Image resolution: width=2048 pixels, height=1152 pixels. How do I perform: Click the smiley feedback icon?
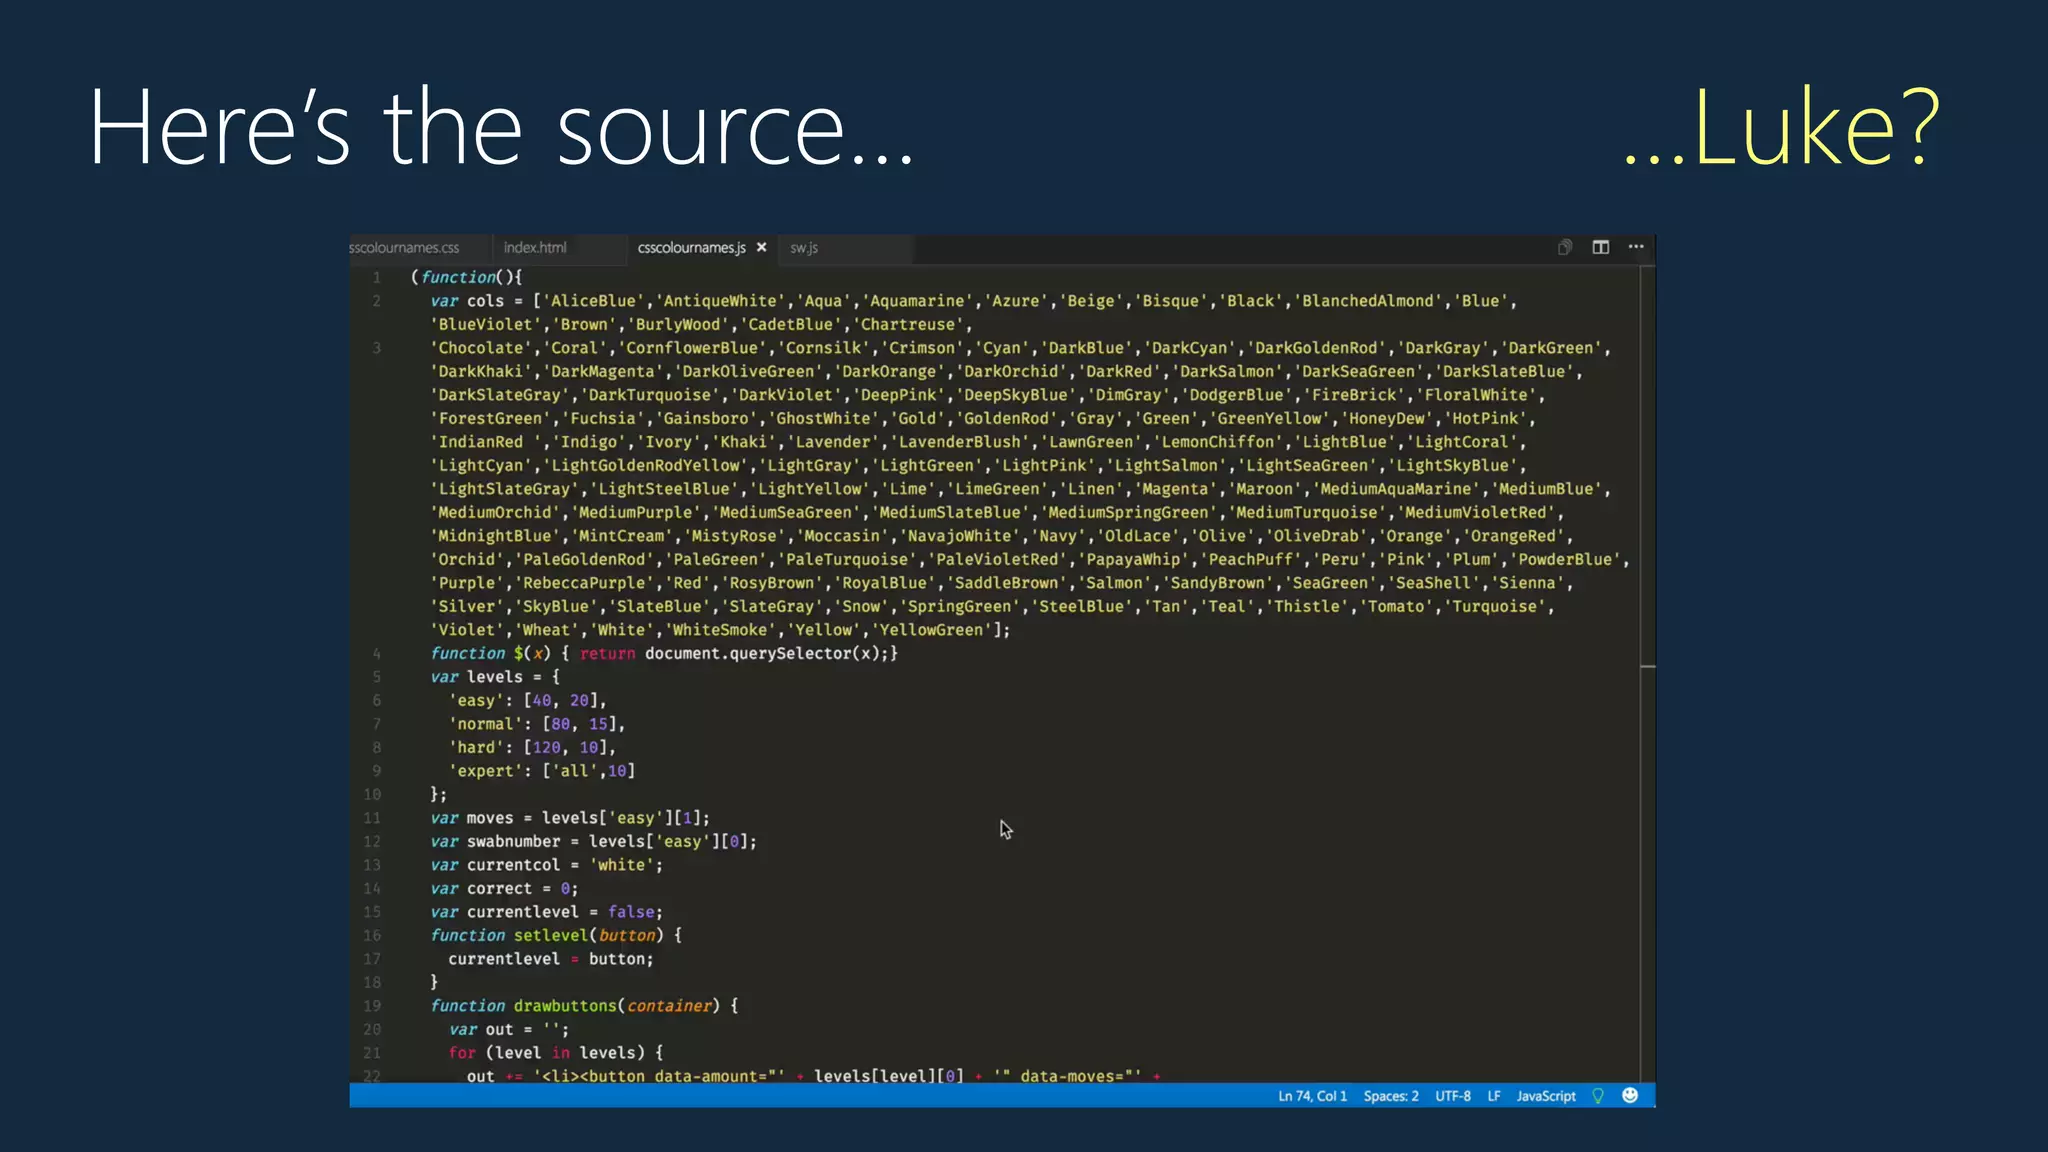(1630, 1096)
